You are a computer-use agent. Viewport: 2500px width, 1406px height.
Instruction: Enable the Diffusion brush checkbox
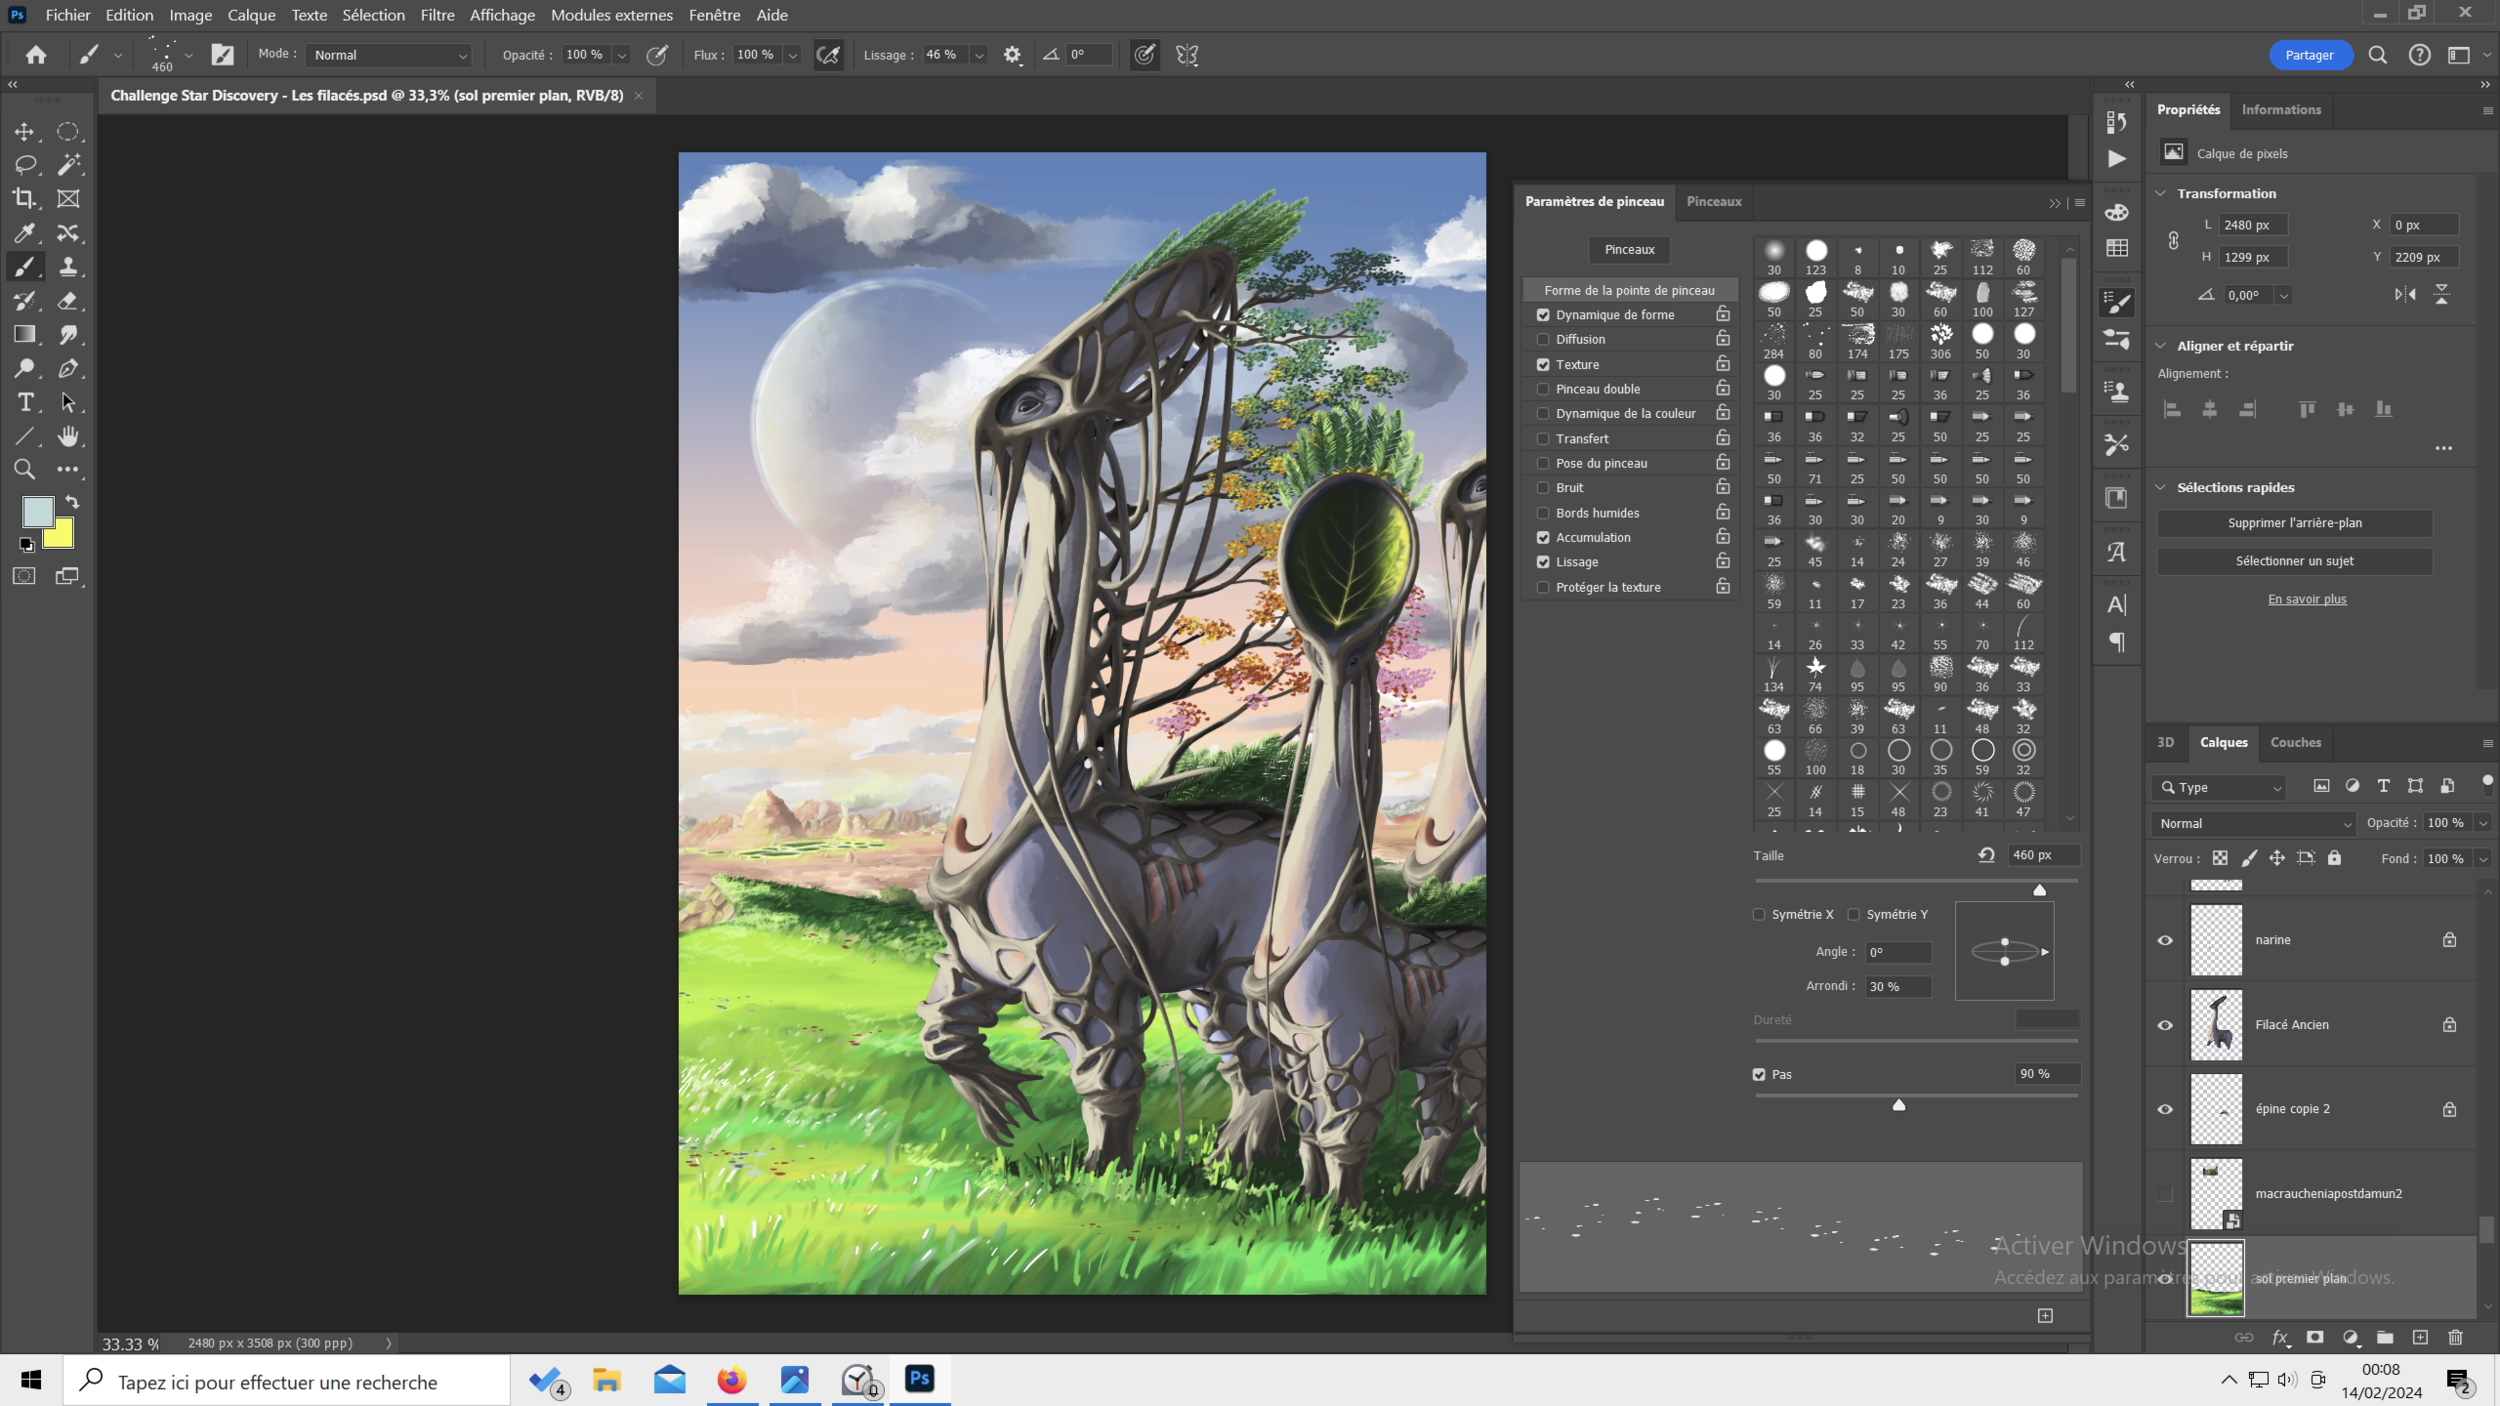pos(1543,339)
